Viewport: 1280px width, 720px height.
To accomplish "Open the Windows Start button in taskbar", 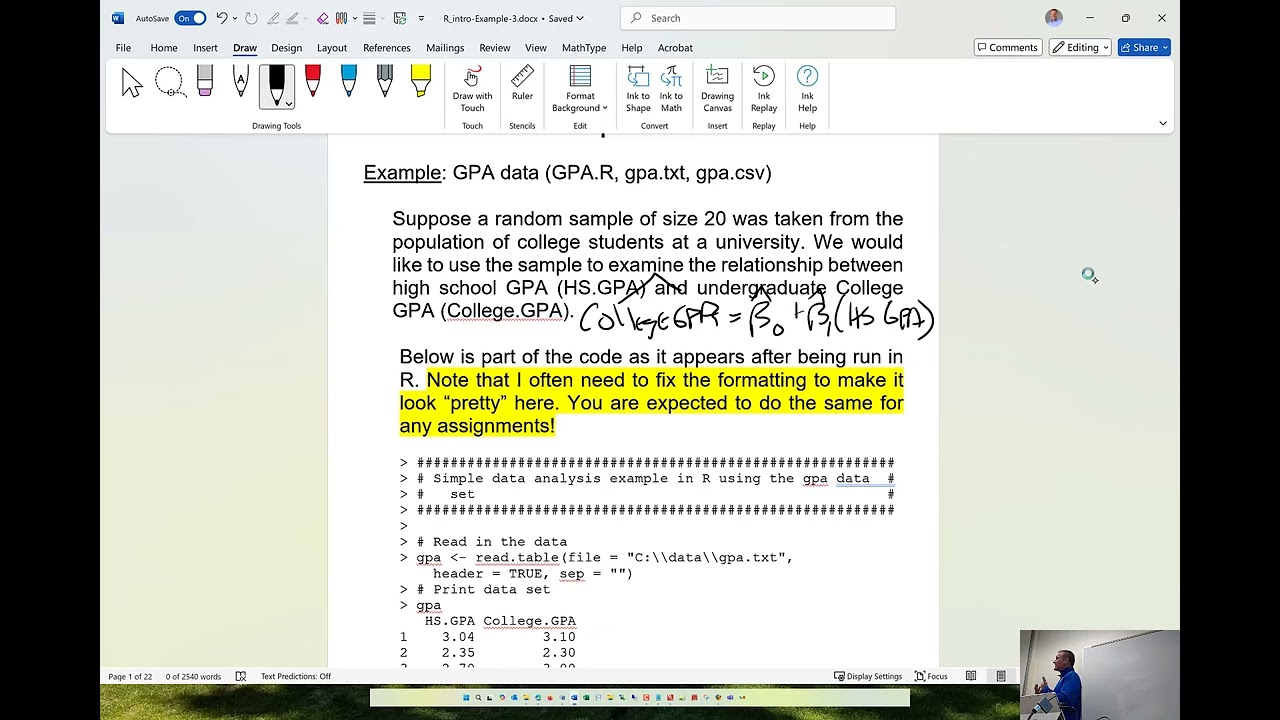I will click(465, 697).
